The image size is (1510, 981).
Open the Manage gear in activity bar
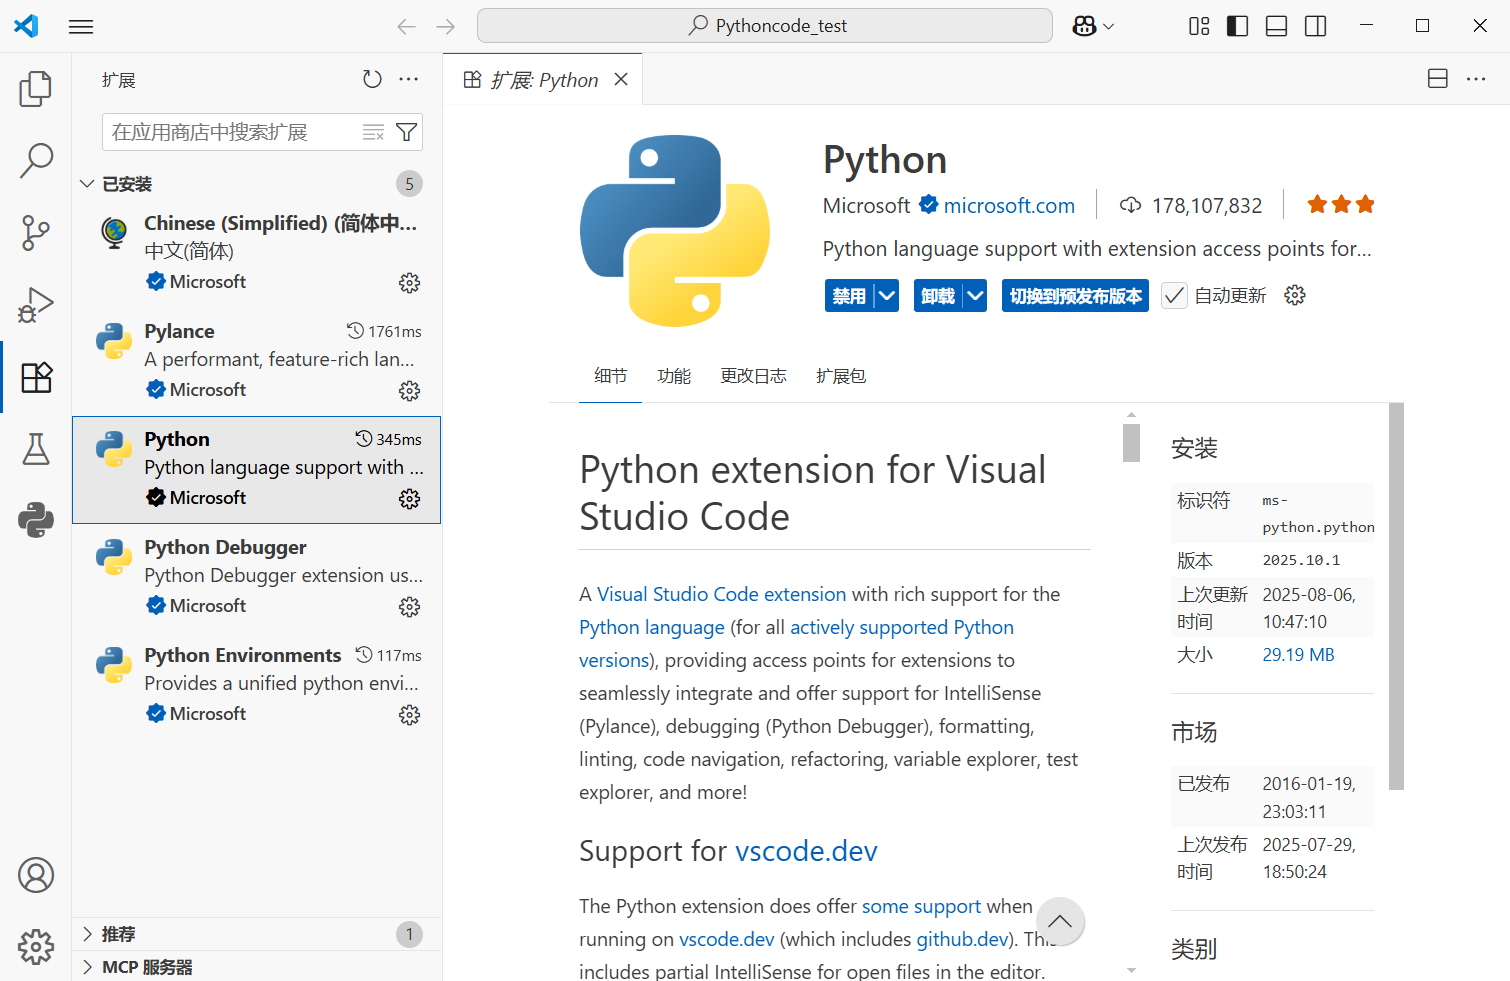point(36,946)
